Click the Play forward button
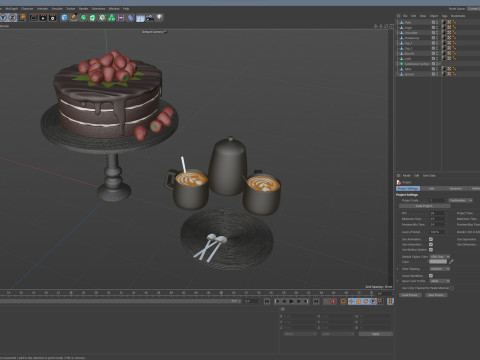 click(x=291, y=301)
